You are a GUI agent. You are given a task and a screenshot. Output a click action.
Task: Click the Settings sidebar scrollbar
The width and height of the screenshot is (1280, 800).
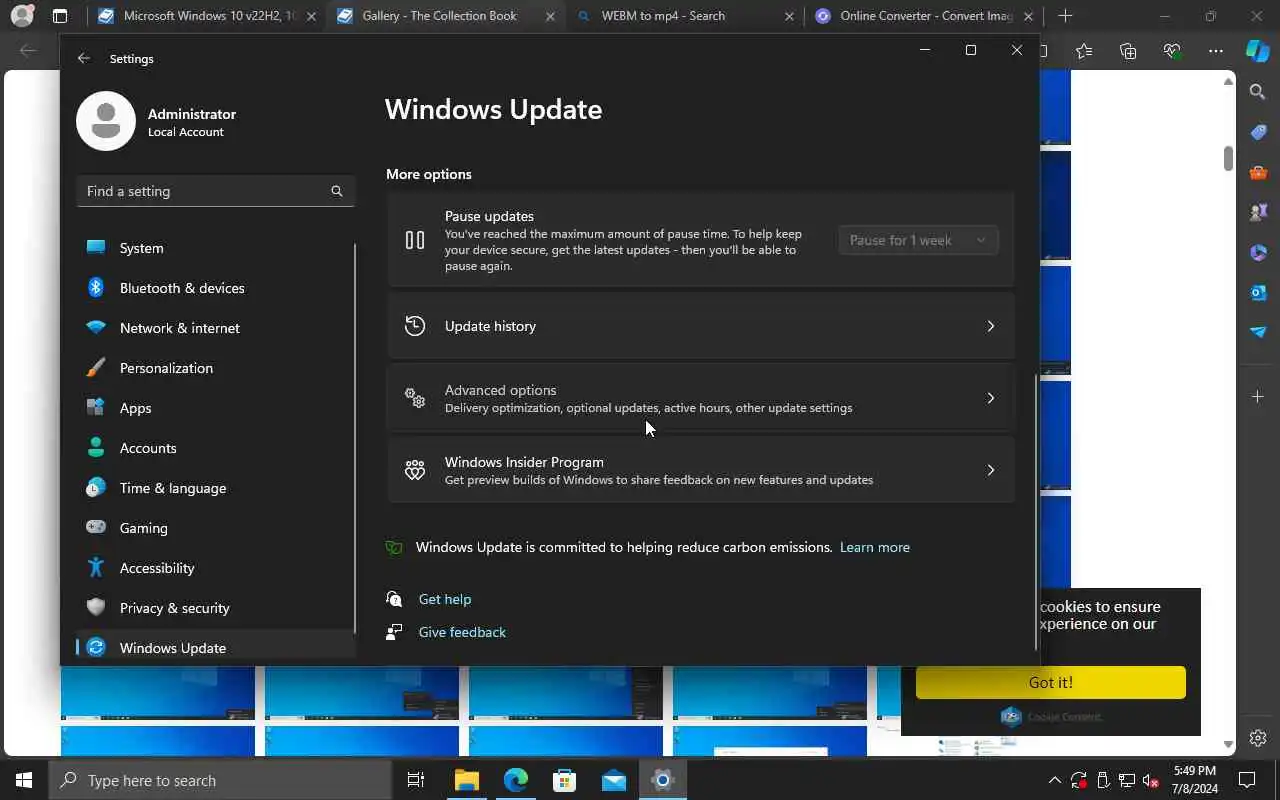(x=355, y=437)
